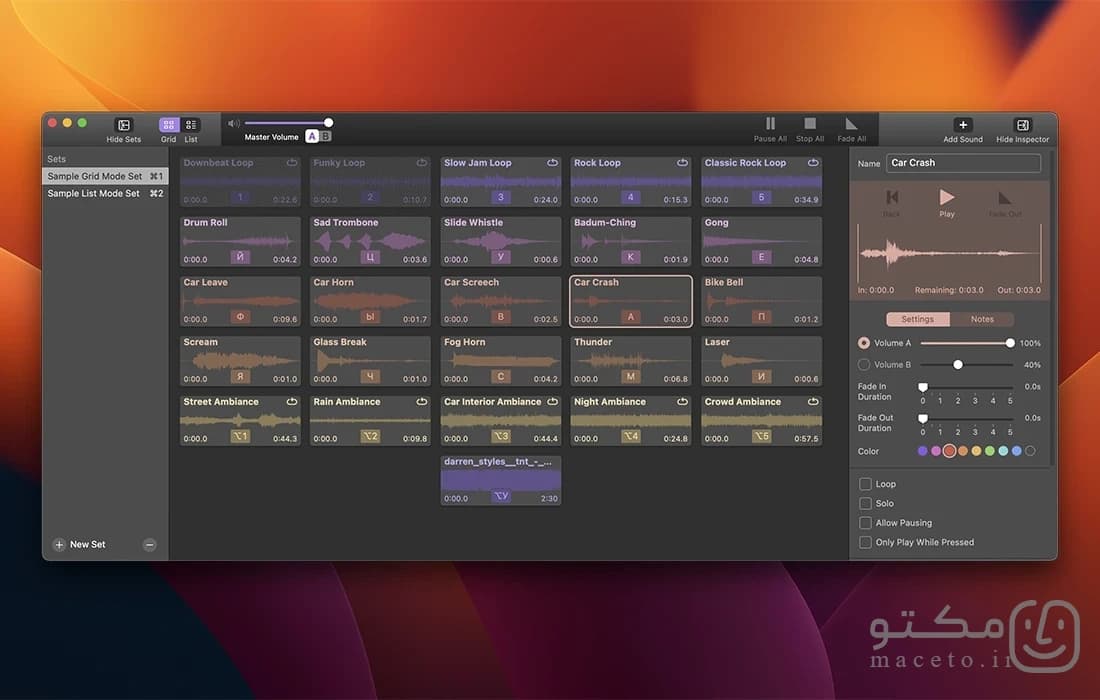Screen dimensions: 1100x700
Task: Click the New Set plus button
Action: pyautogui.click(x=59, y=544)
